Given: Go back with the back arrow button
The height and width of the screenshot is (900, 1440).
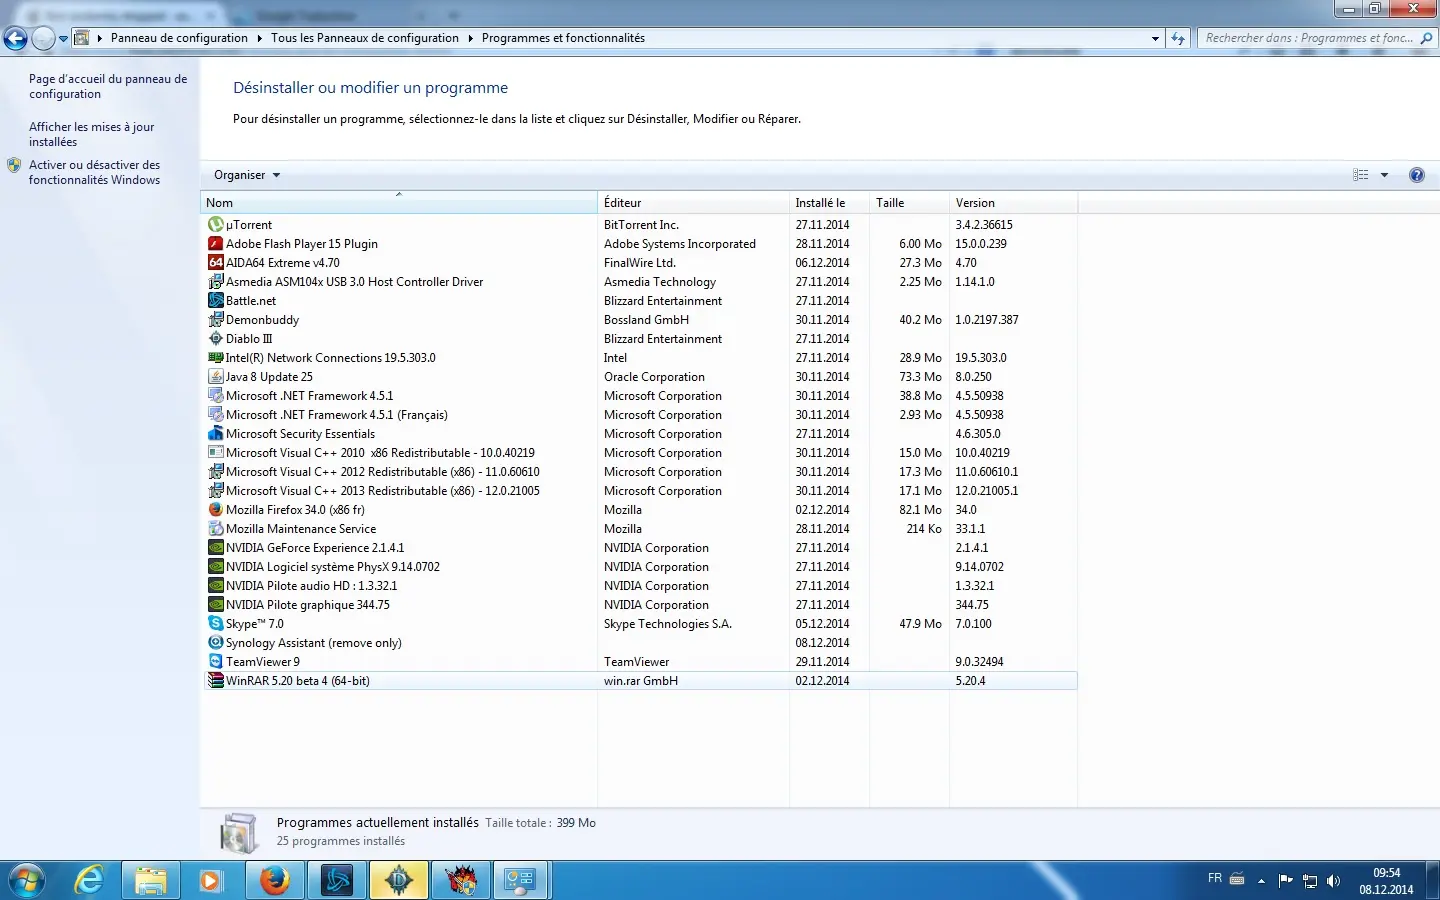Looking at the screenshot, I should (x=15, y=38).
